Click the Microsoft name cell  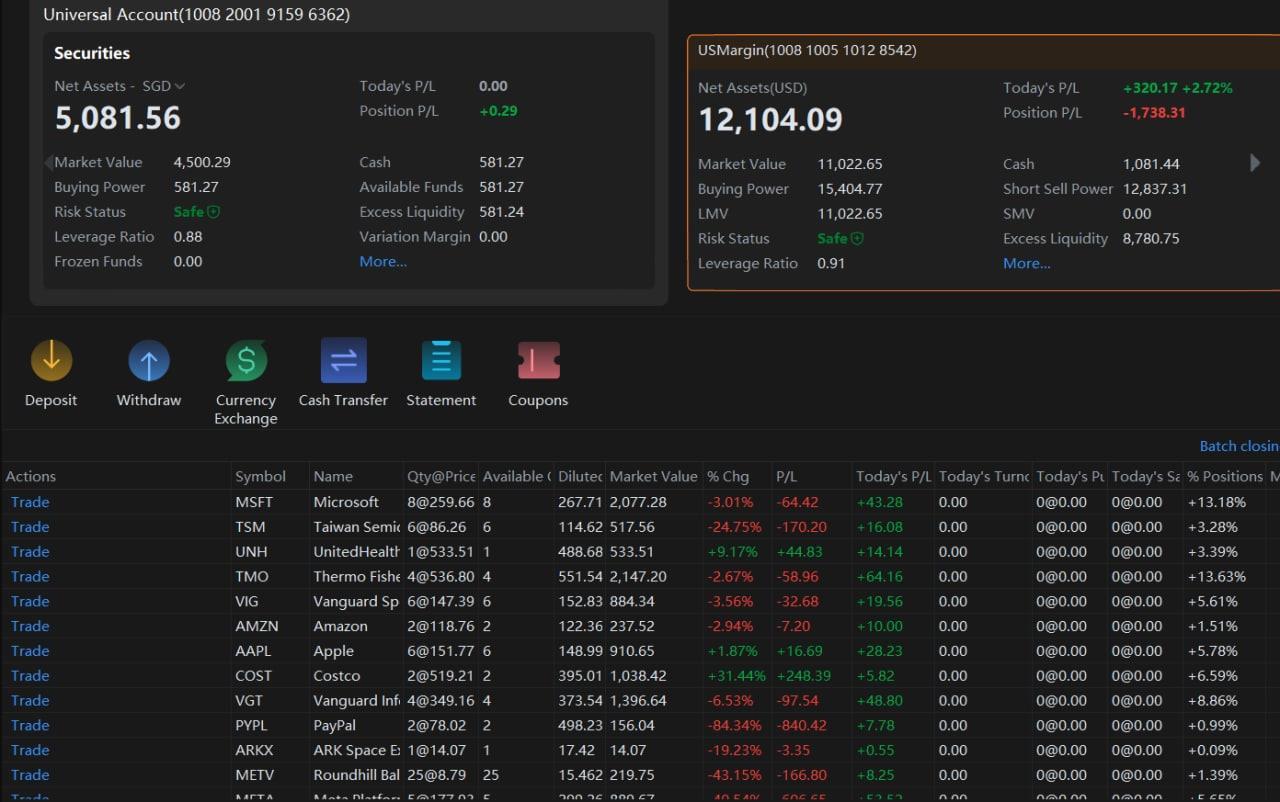(346, 502)
